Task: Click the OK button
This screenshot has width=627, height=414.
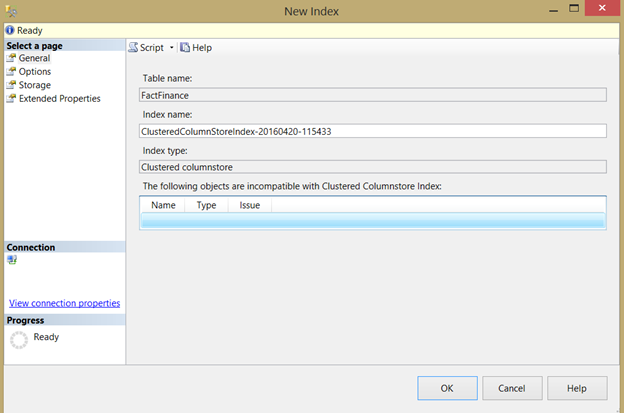Action: [x=447, y=388]
